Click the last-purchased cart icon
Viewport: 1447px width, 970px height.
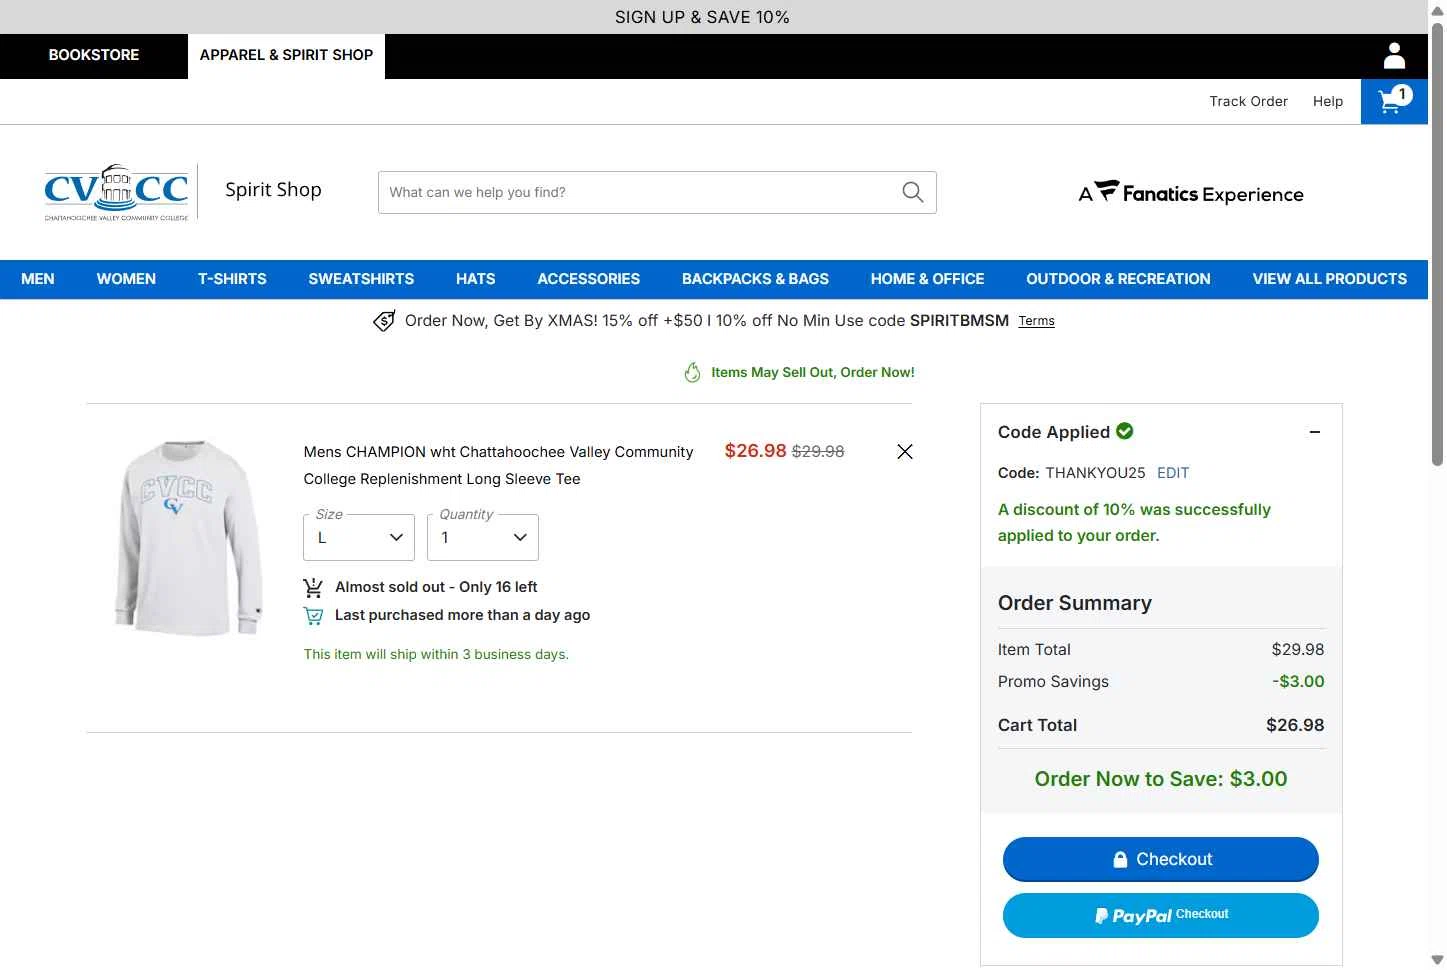(313, 616)
